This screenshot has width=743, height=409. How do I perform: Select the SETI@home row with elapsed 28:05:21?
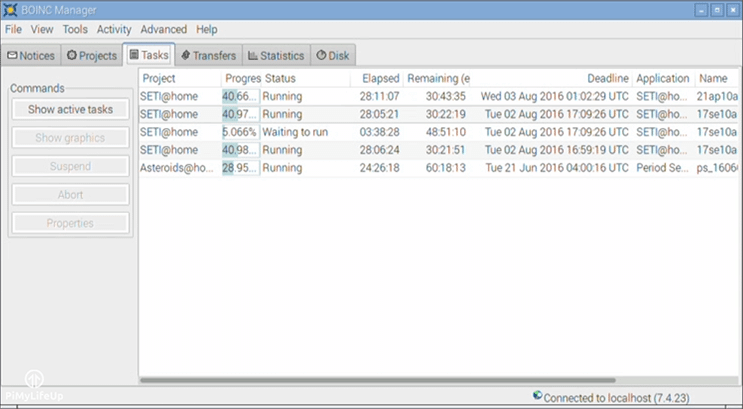tap(439, 114)
